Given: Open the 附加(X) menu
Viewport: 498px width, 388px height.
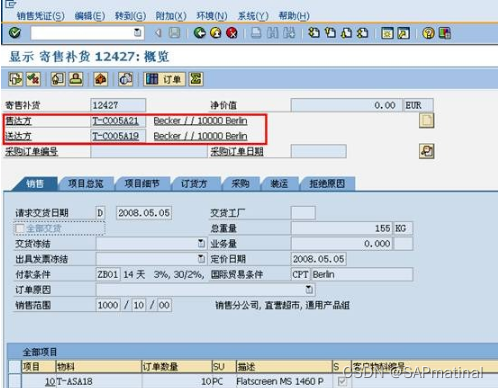Looking at the screenshot, I should [171, 16].
